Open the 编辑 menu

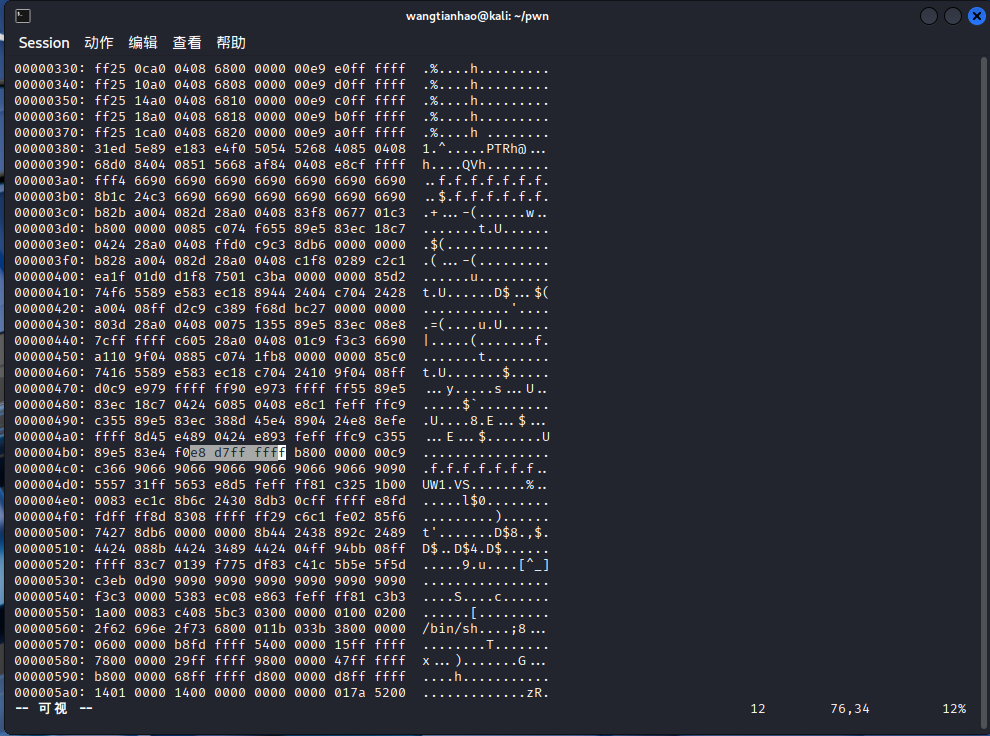tap(143, 43)
